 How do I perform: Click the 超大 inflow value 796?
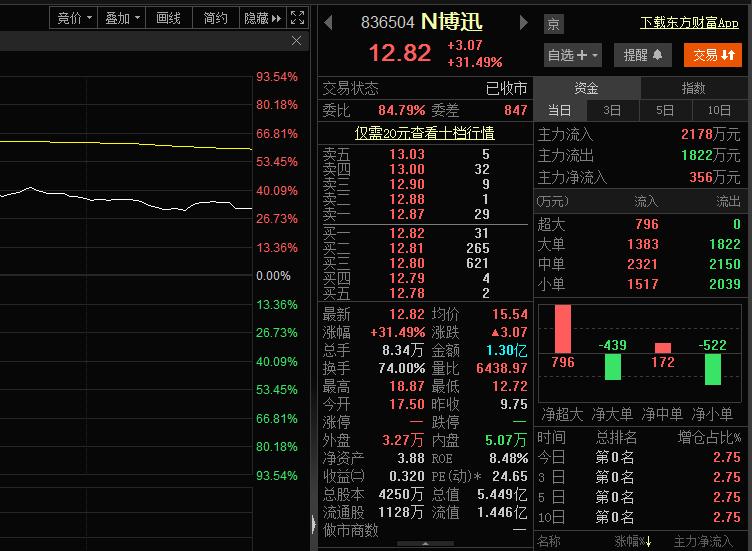tap(647, 224)
